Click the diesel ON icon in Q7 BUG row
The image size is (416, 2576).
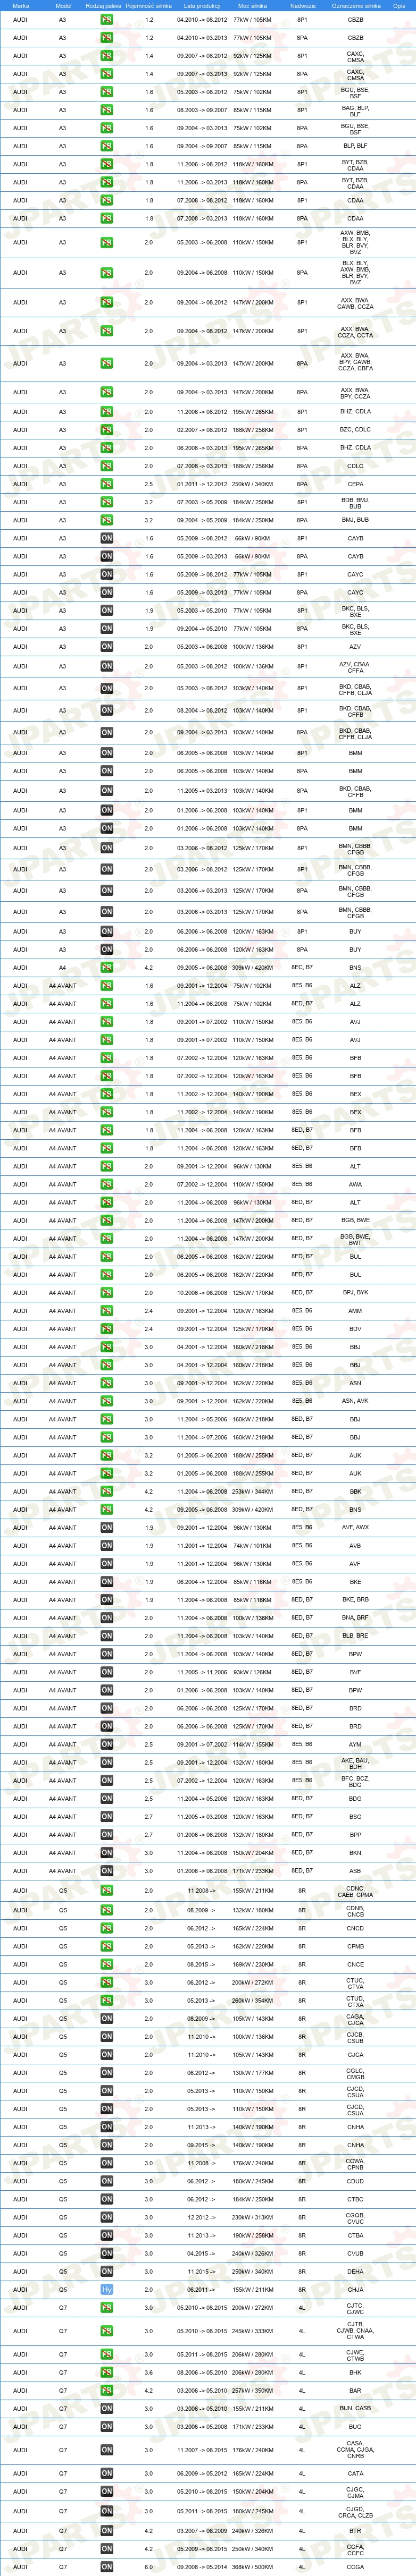click(x=106, y=2426)
